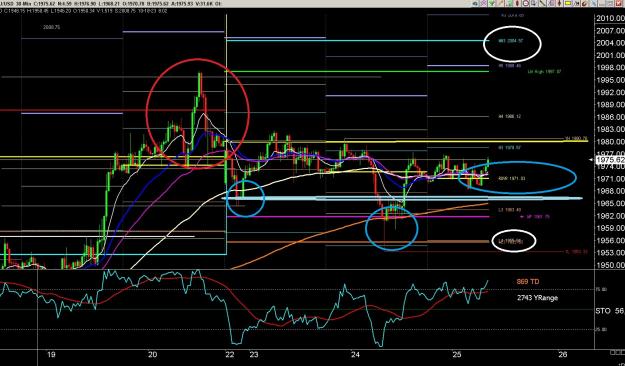Click the small squares at bottom-right corner
625x366 pixels.
point(617,352)
